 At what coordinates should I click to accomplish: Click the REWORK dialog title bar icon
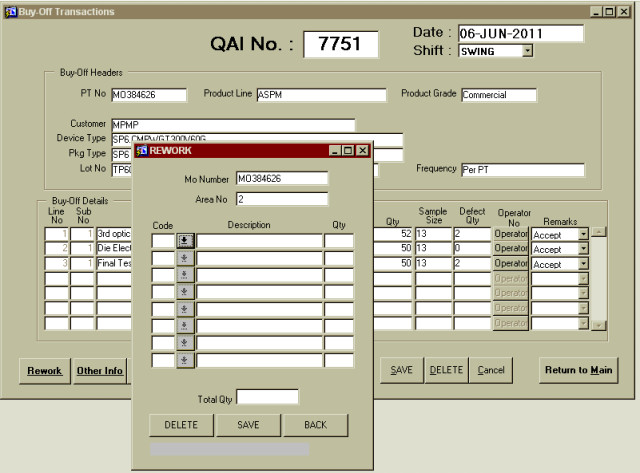pos(142,150)
